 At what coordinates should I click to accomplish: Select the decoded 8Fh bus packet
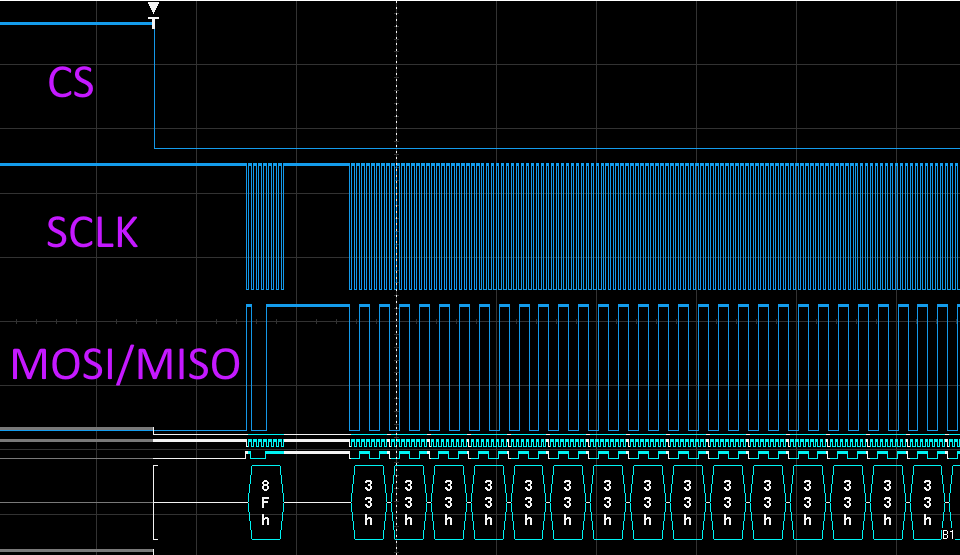tap(265, 502)
